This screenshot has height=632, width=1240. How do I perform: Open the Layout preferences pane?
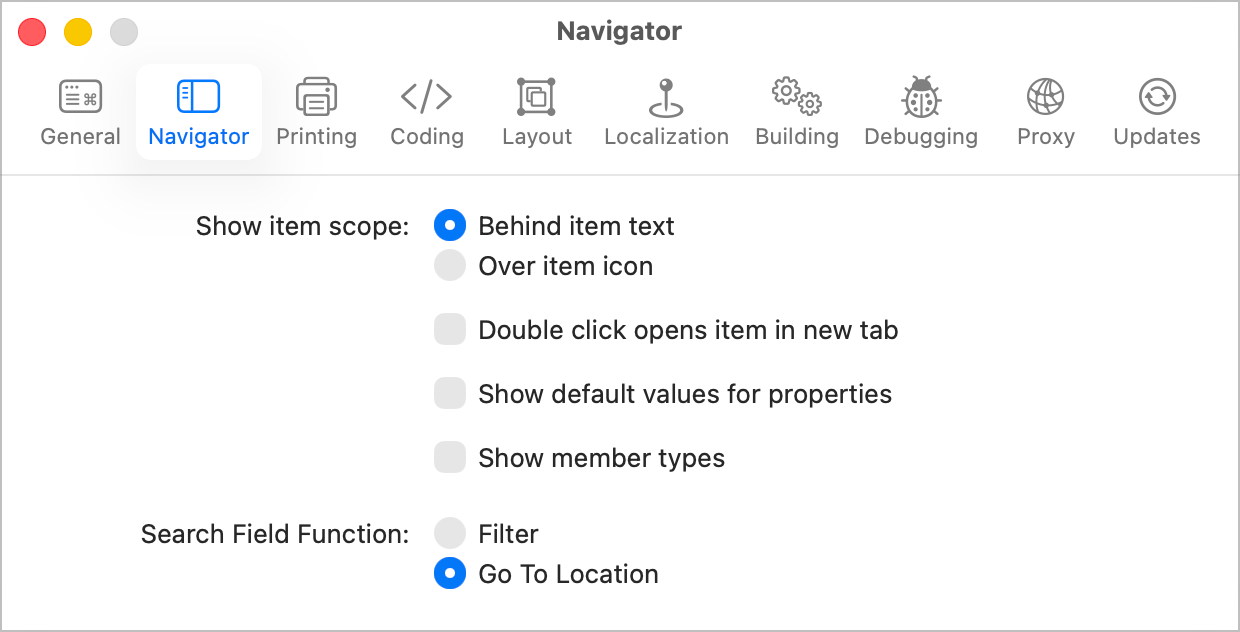click(536, 110)
